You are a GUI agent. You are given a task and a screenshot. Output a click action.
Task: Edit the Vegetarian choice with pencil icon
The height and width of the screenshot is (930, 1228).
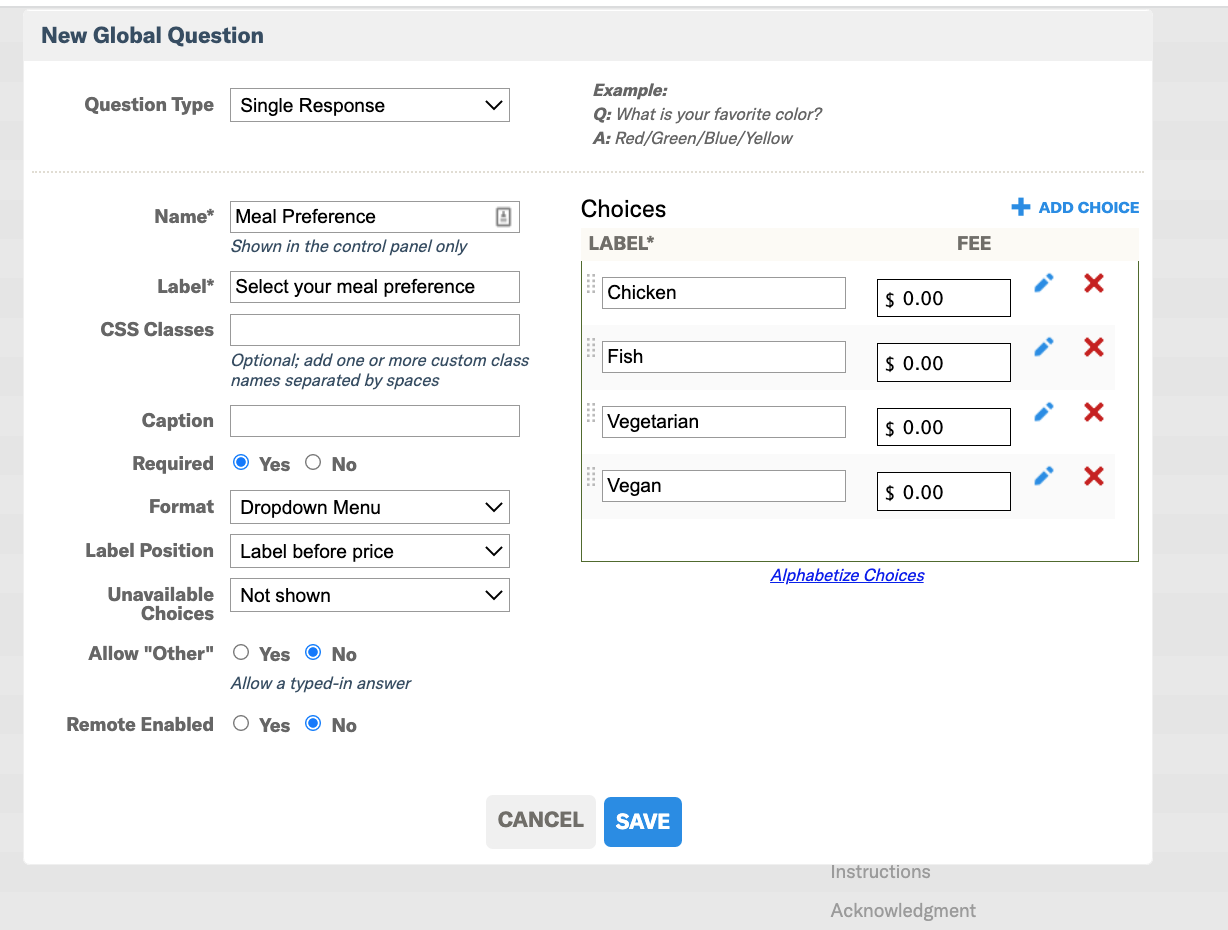pos(1044,412)
